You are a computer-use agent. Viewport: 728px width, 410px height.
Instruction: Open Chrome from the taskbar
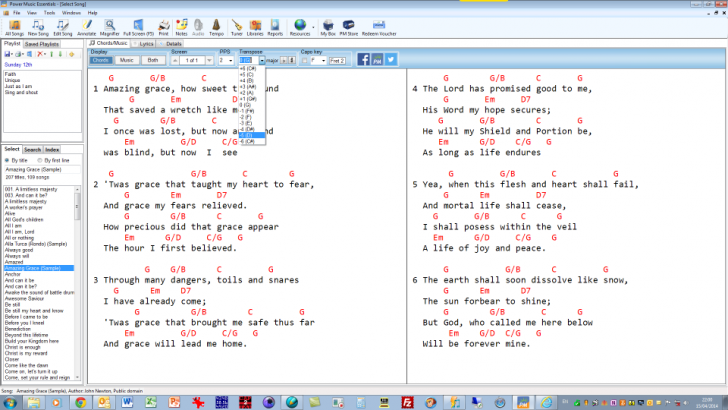[x=80, y=403]
